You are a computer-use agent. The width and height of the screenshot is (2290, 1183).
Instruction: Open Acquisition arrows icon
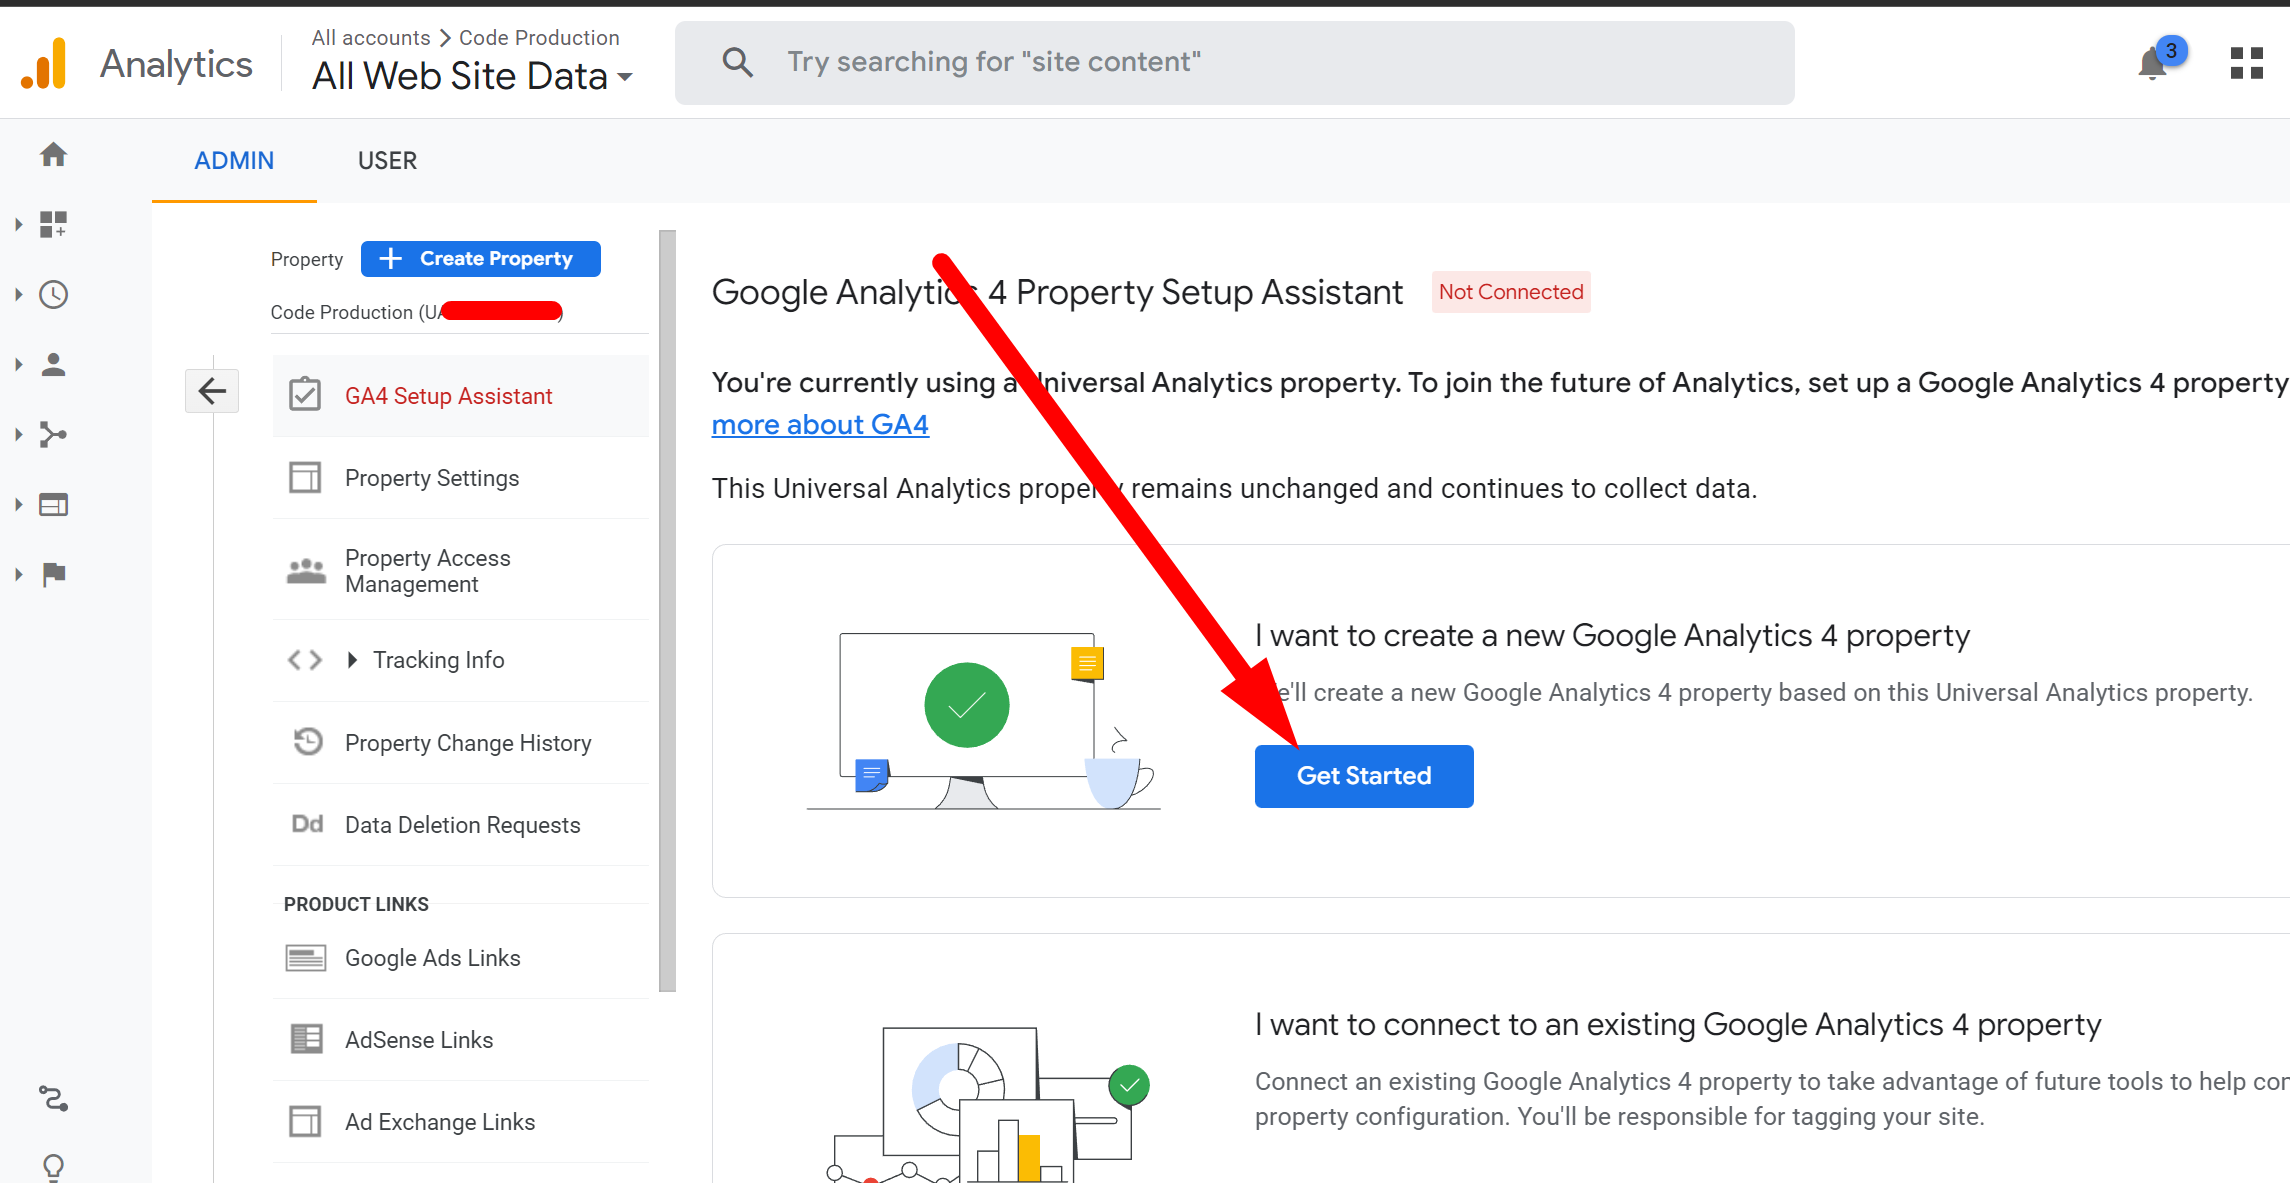(x=53, y=434)
